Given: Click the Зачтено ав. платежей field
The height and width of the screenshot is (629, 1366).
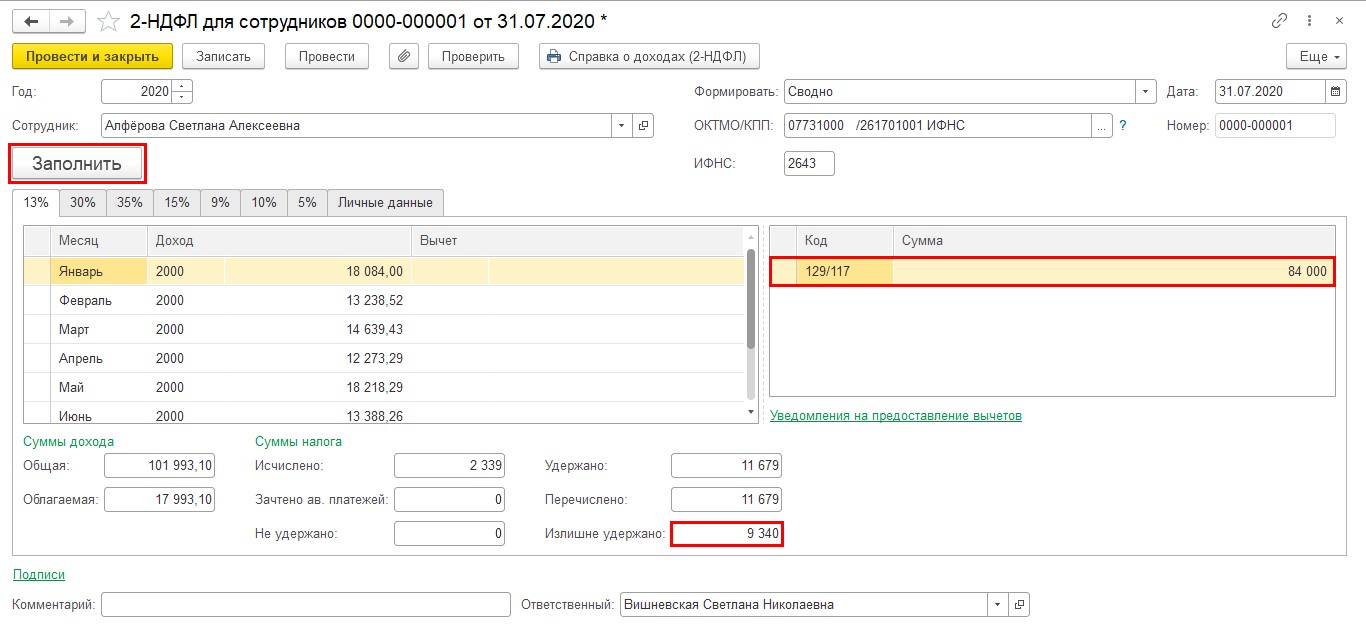Looking at the screenshot, I should click(449, 499).
